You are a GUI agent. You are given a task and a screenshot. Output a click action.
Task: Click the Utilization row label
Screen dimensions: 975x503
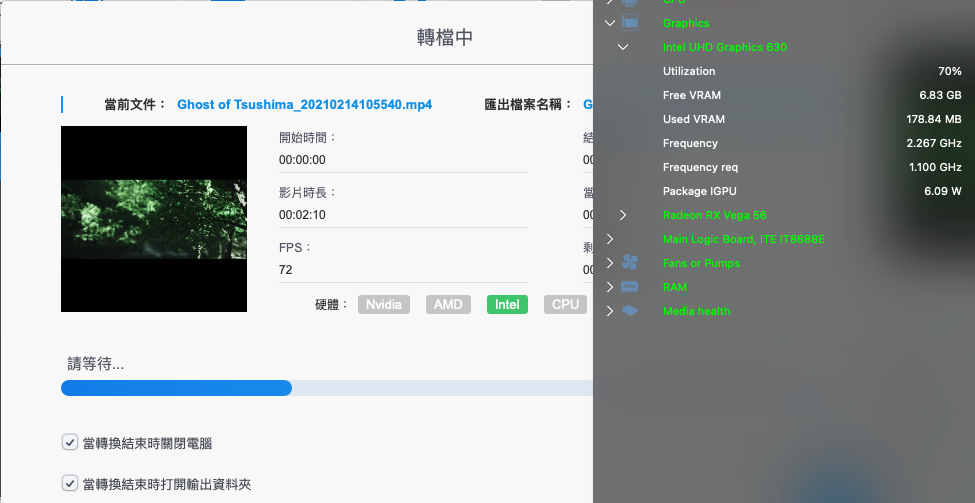coord(689,71)
